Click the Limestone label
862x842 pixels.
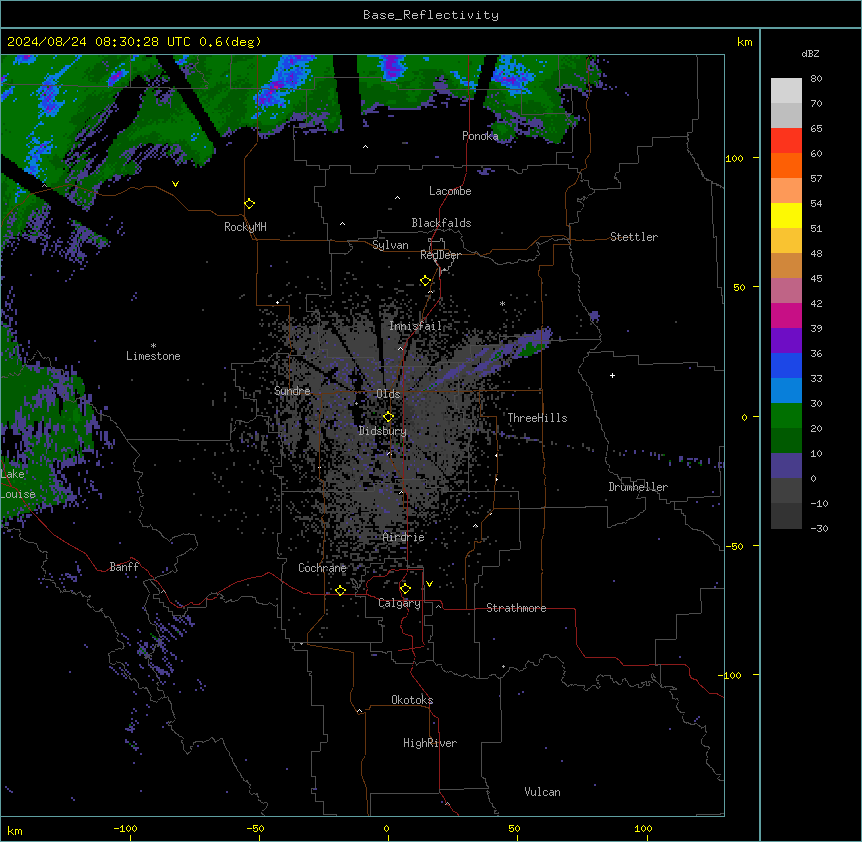[x=153, y=356]
